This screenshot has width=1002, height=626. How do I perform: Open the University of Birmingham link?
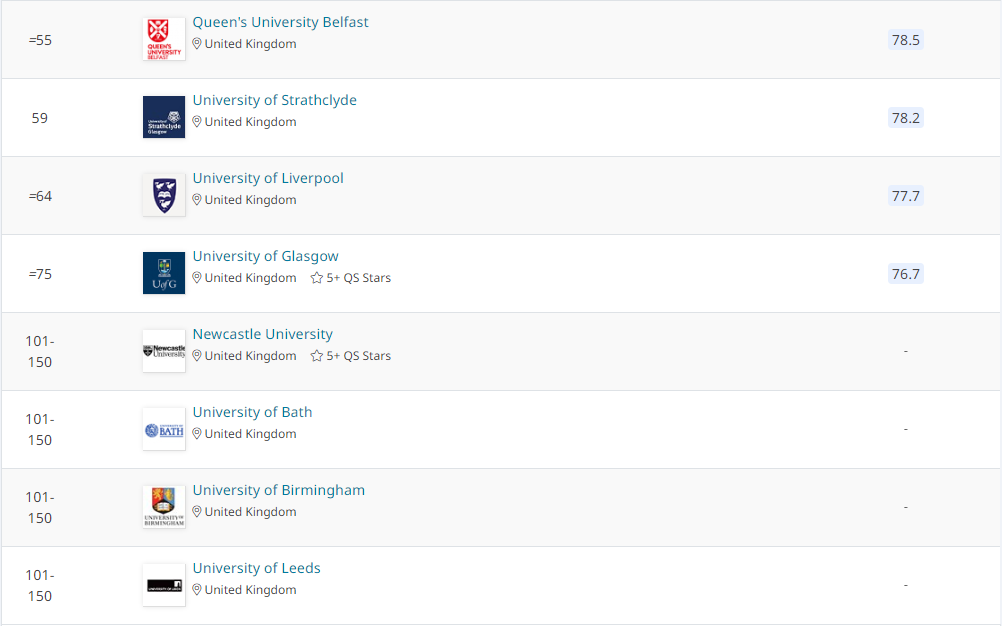pyautogui.click(x=278, y=490)
